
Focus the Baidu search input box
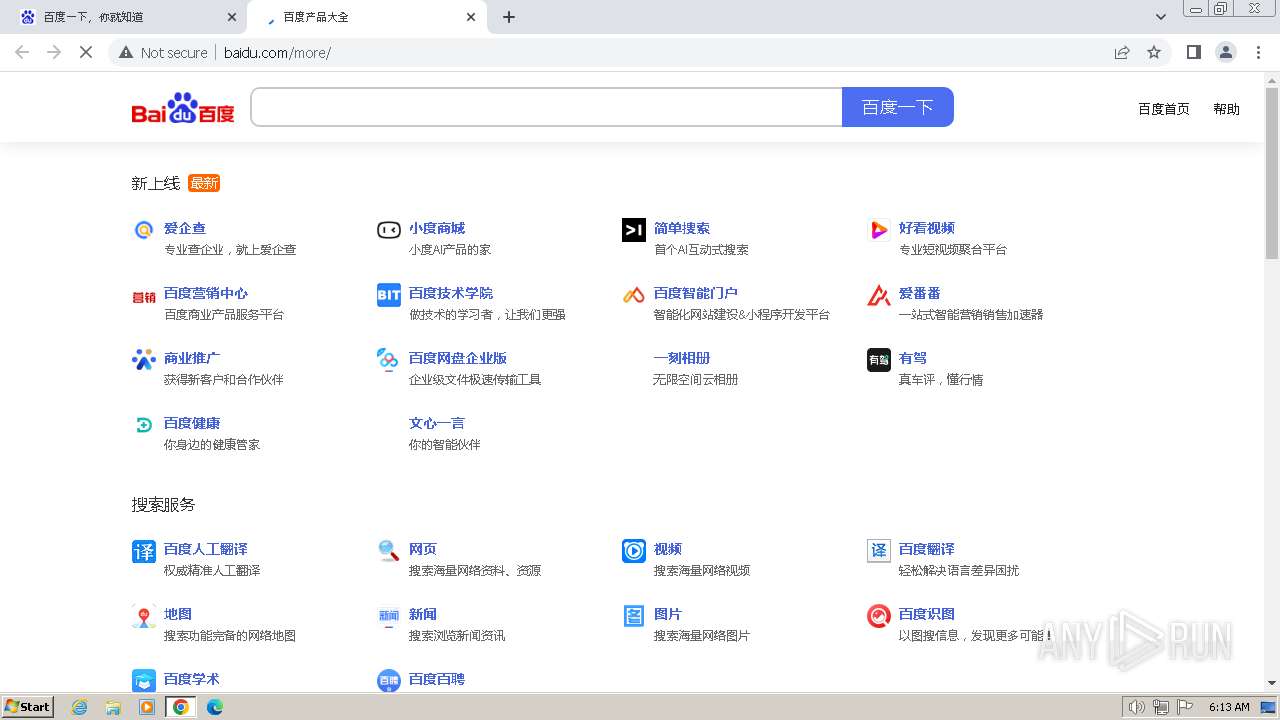546,107
